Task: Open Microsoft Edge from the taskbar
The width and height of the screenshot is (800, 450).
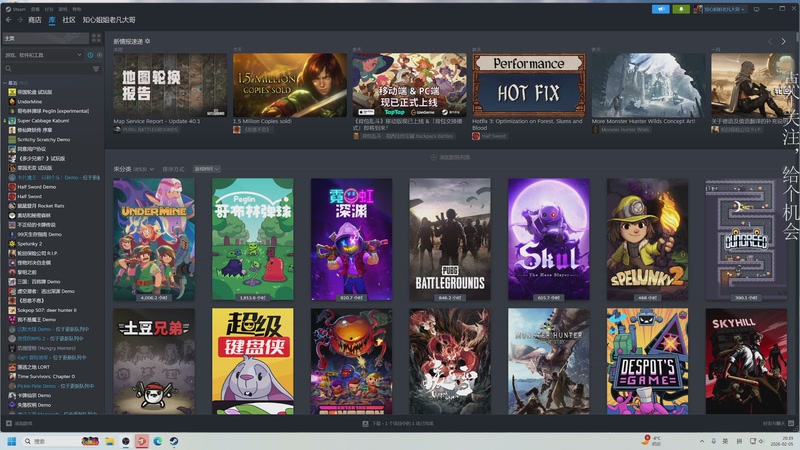Action: (x=158, y=441)
